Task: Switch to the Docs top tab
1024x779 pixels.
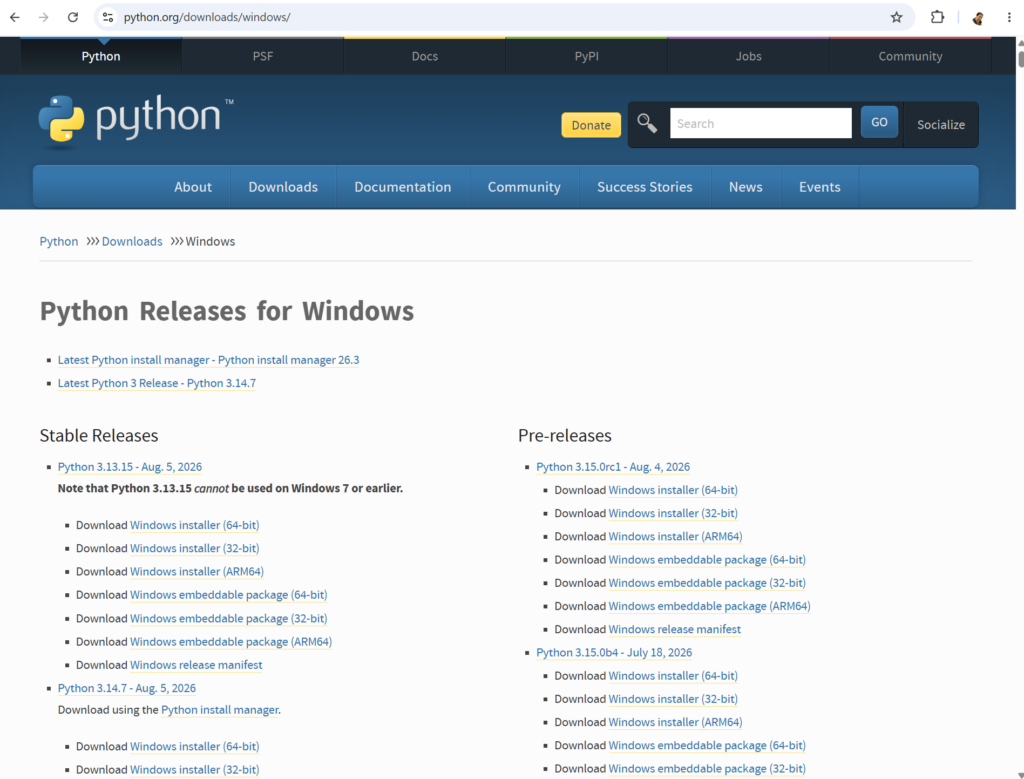Action: [424, 56]
